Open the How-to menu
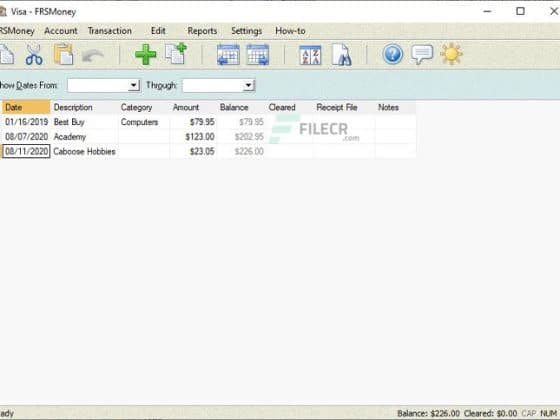This screenshot has width=560, height=420. point(290,31)
